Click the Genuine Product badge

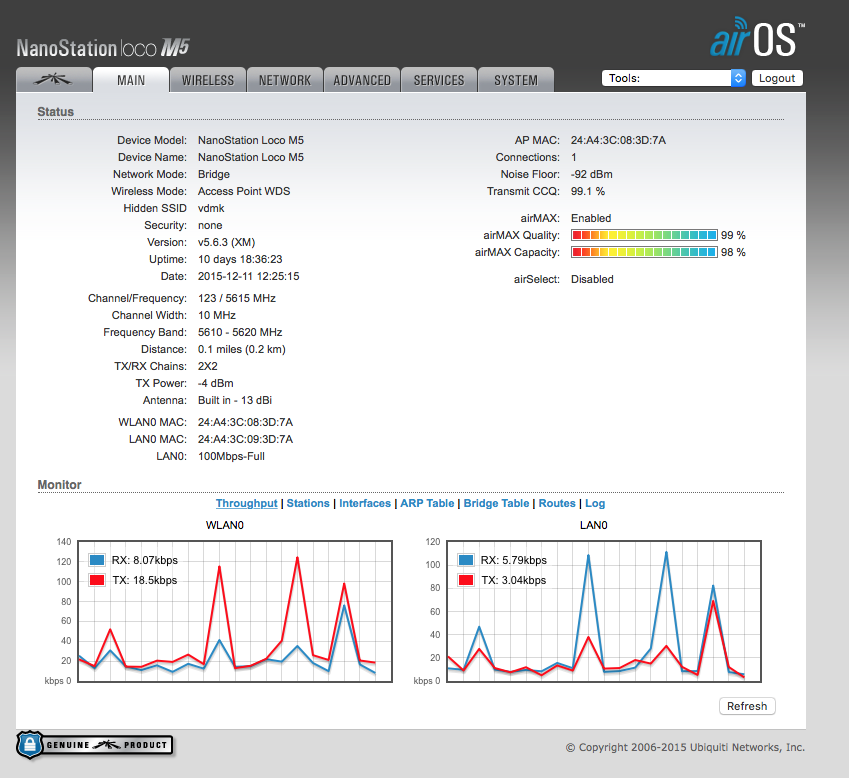[94, 744]
